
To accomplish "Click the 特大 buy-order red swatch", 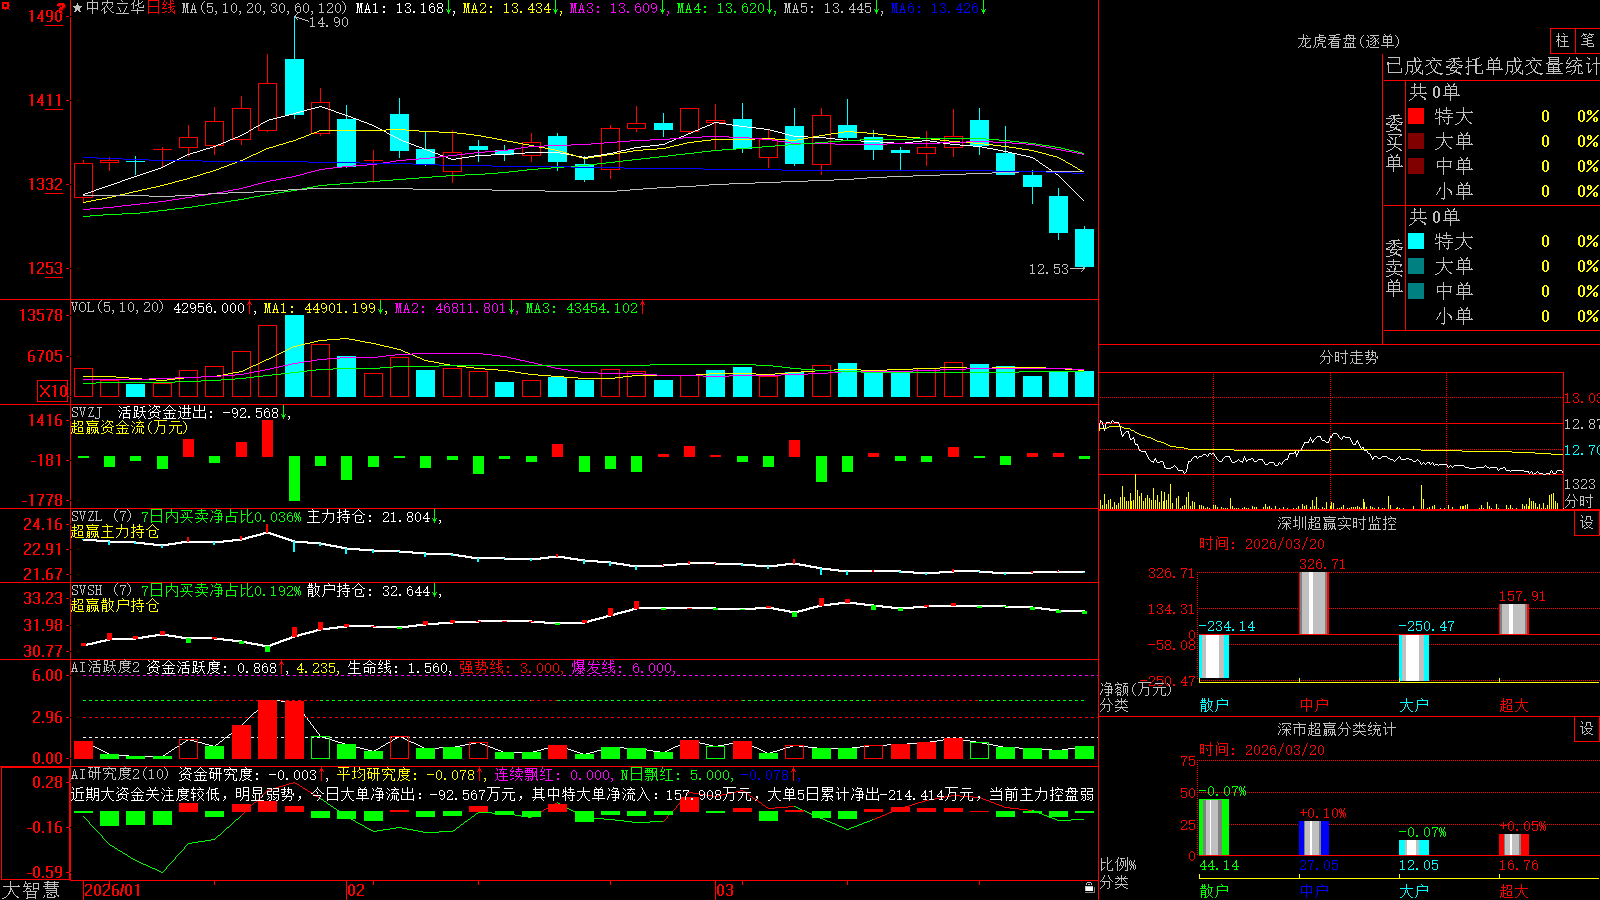I will (x=1416, y=116).
